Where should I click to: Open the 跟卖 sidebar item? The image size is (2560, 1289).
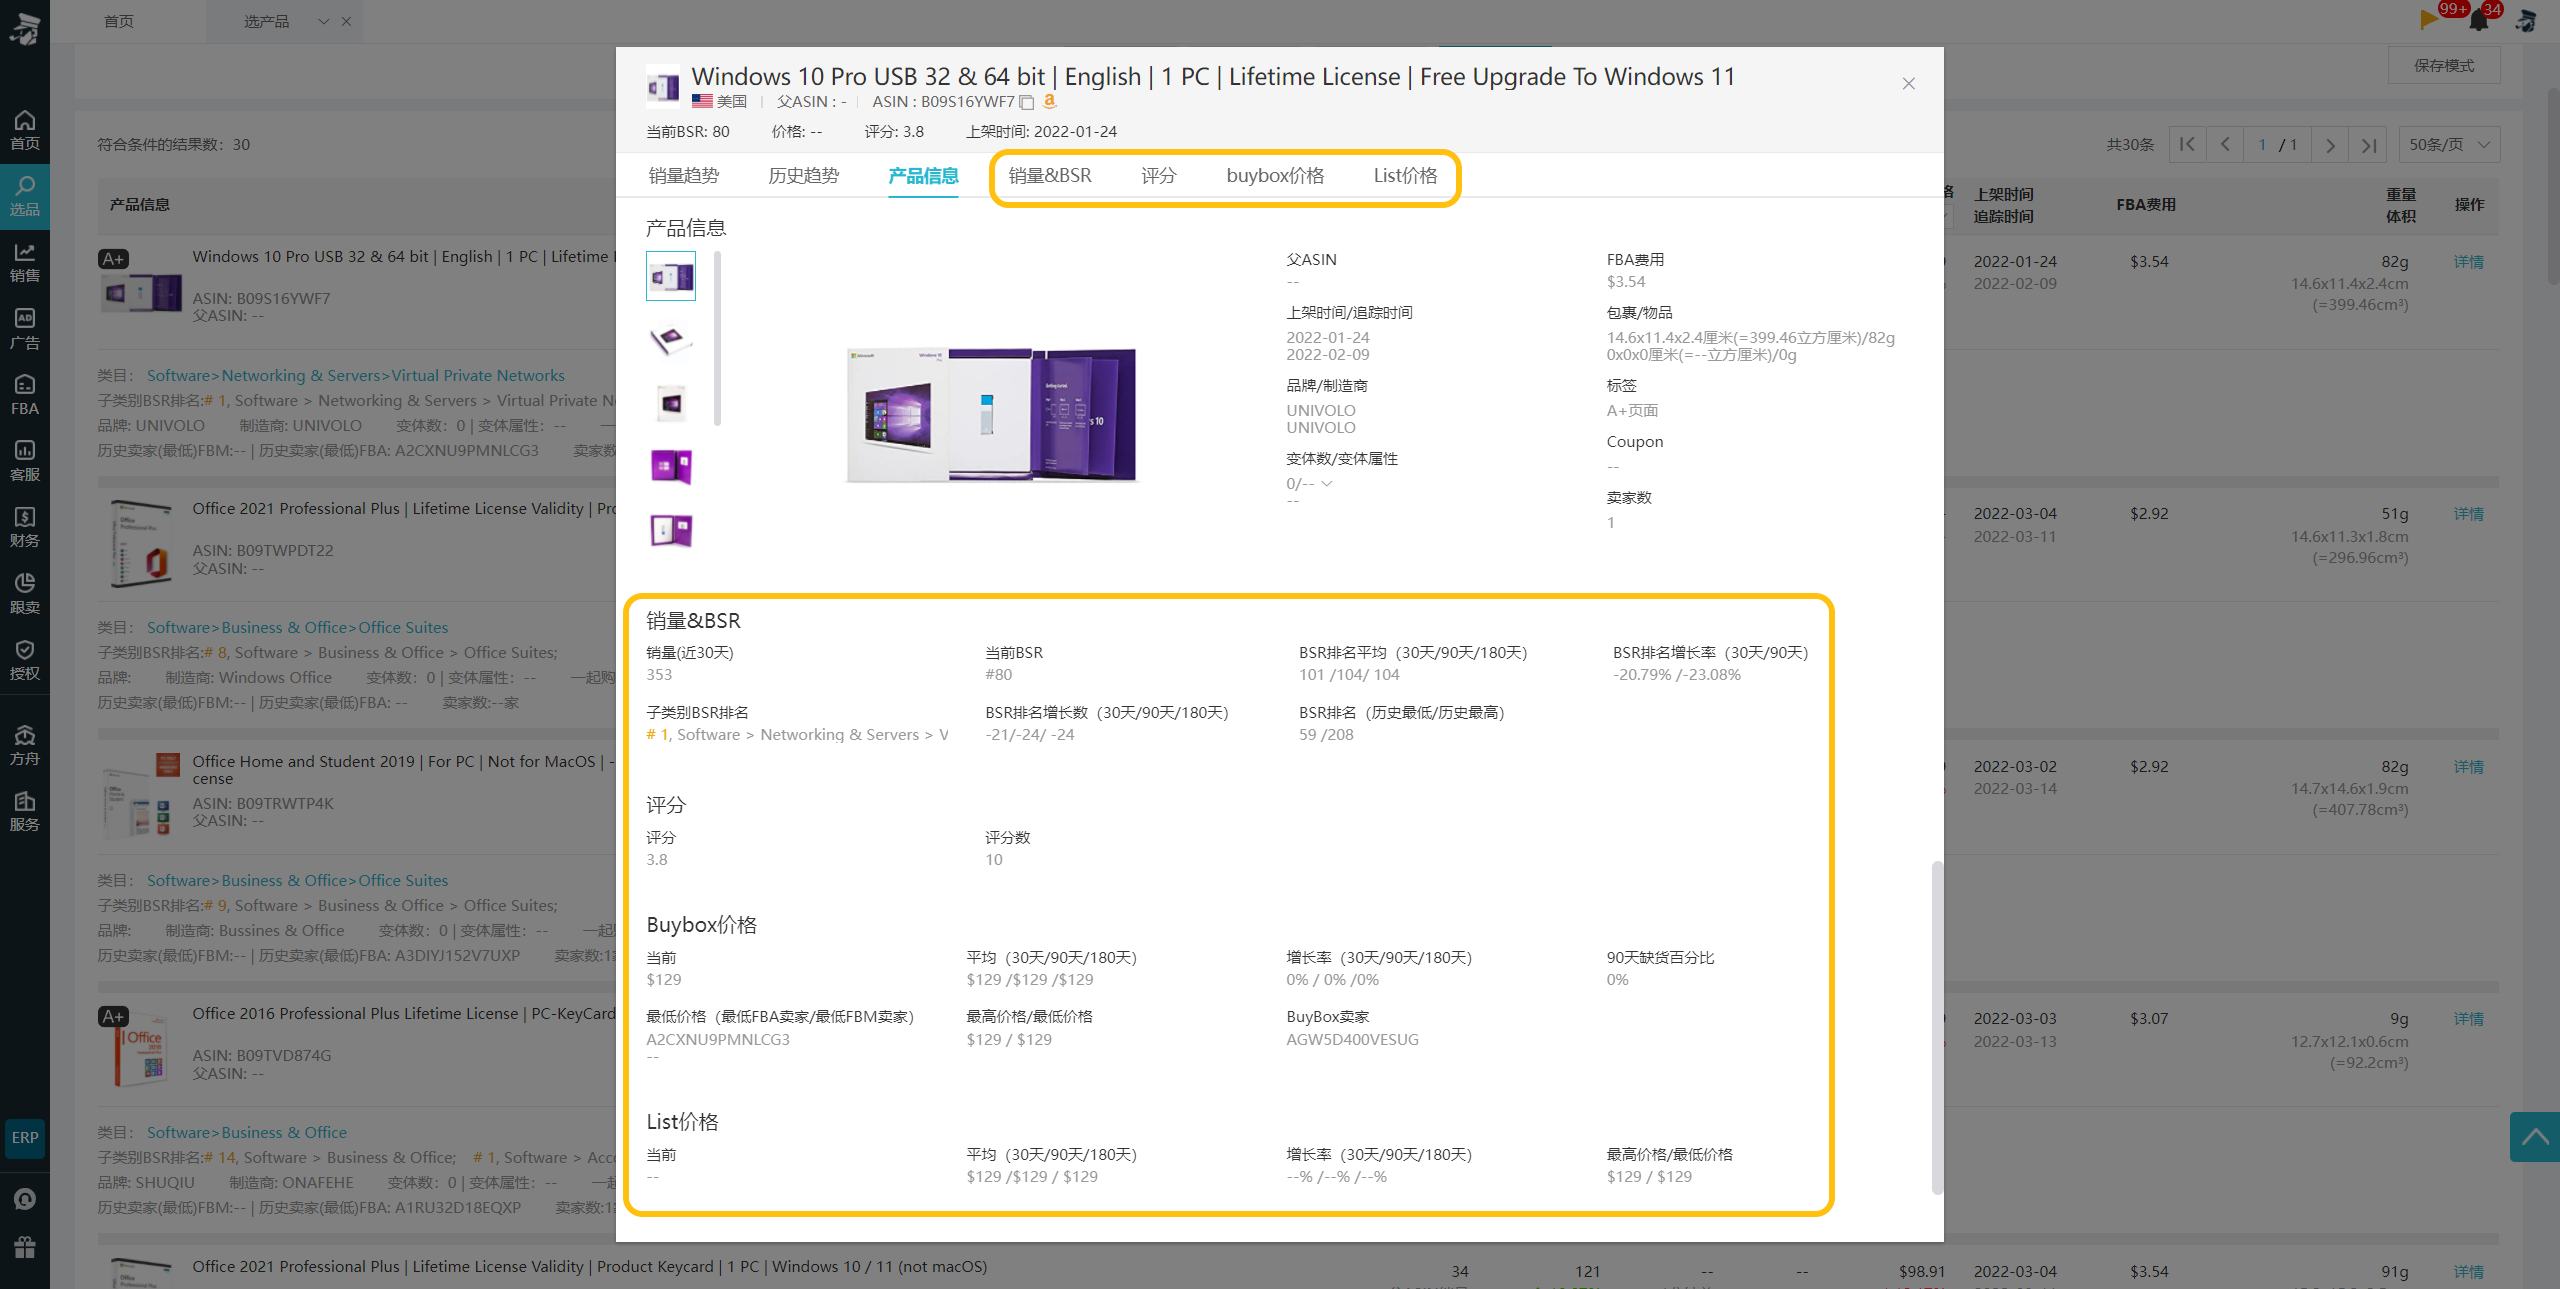[x=24, y=594]
